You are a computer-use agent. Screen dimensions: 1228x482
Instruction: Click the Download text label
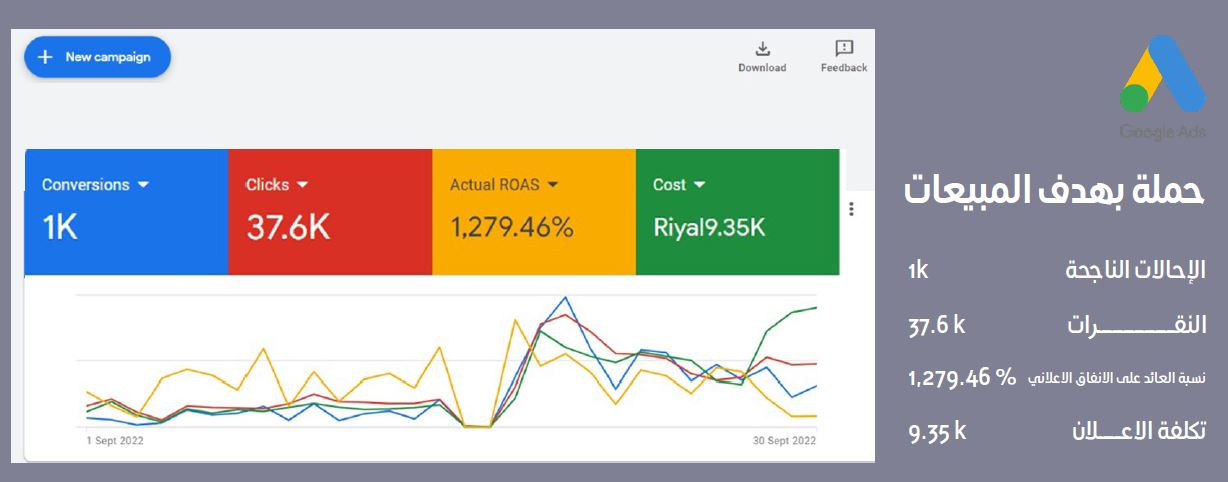tap(762, 68)
